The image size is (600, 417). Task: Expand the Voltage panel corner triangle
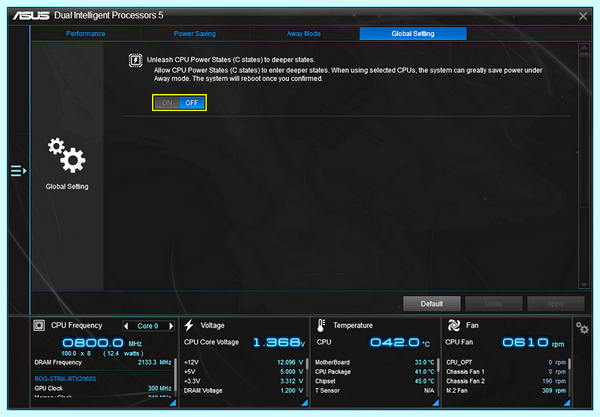coord(305,402)
